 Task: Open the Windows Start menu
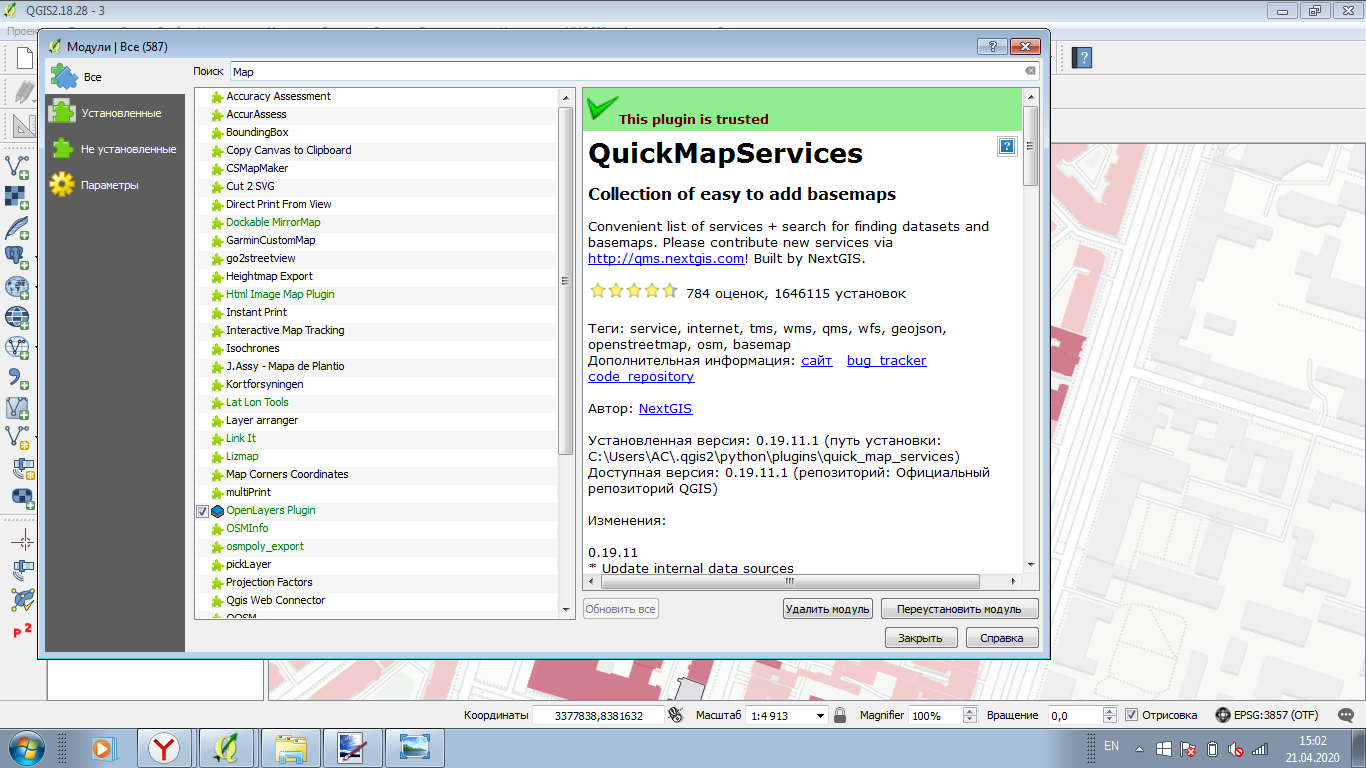[x=25, y=747]
